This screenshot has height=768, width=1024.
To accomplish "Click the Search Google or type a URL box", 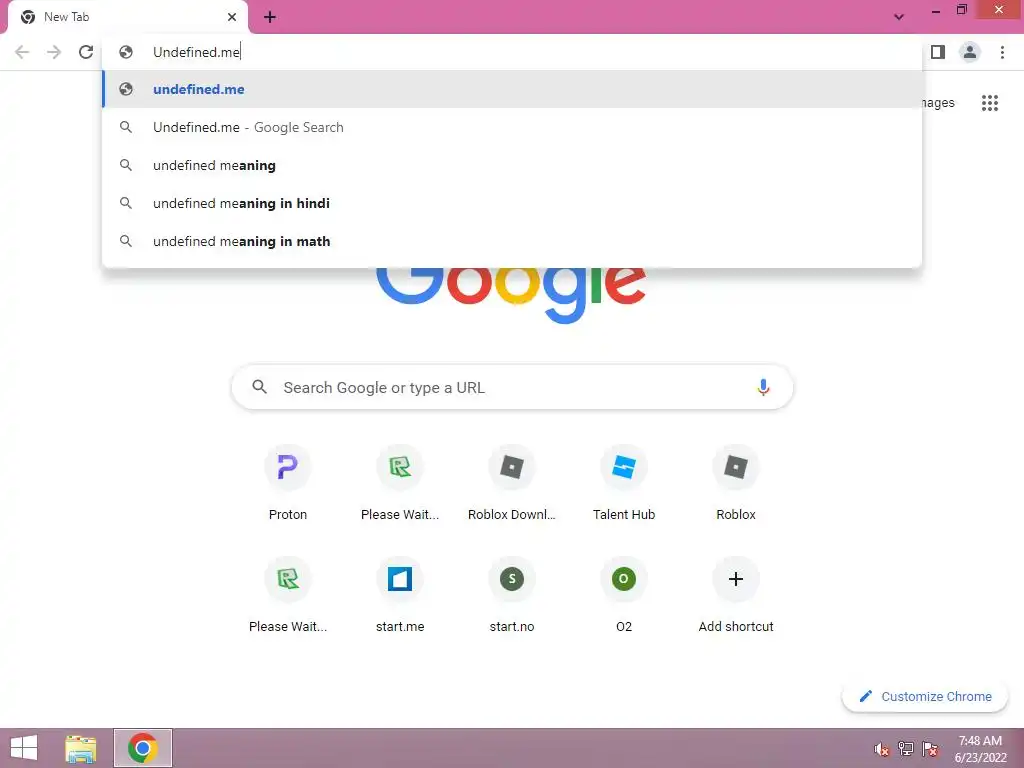I will point(512,387).
